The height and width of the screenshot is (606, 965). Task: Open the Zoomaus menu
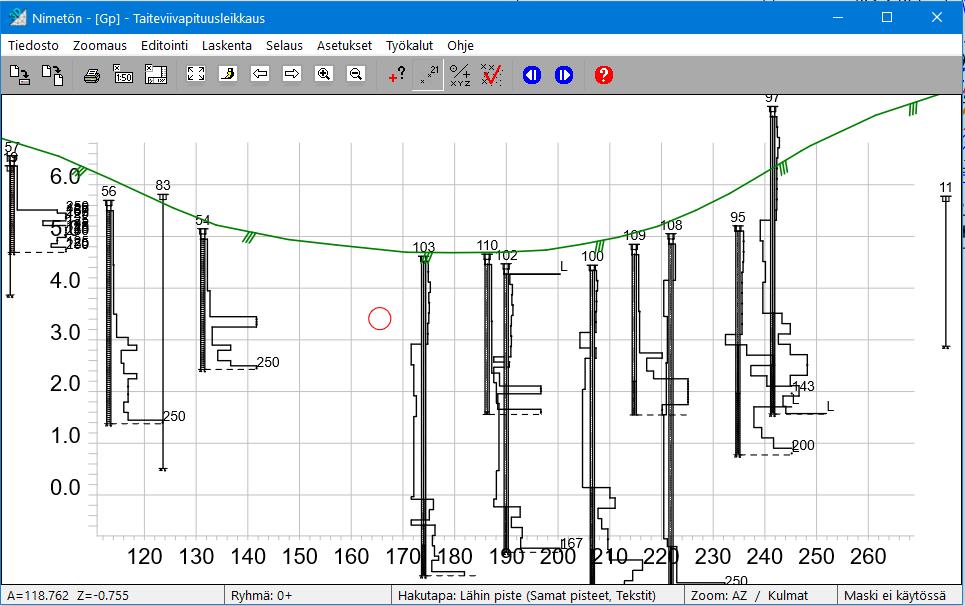[100, 46]
